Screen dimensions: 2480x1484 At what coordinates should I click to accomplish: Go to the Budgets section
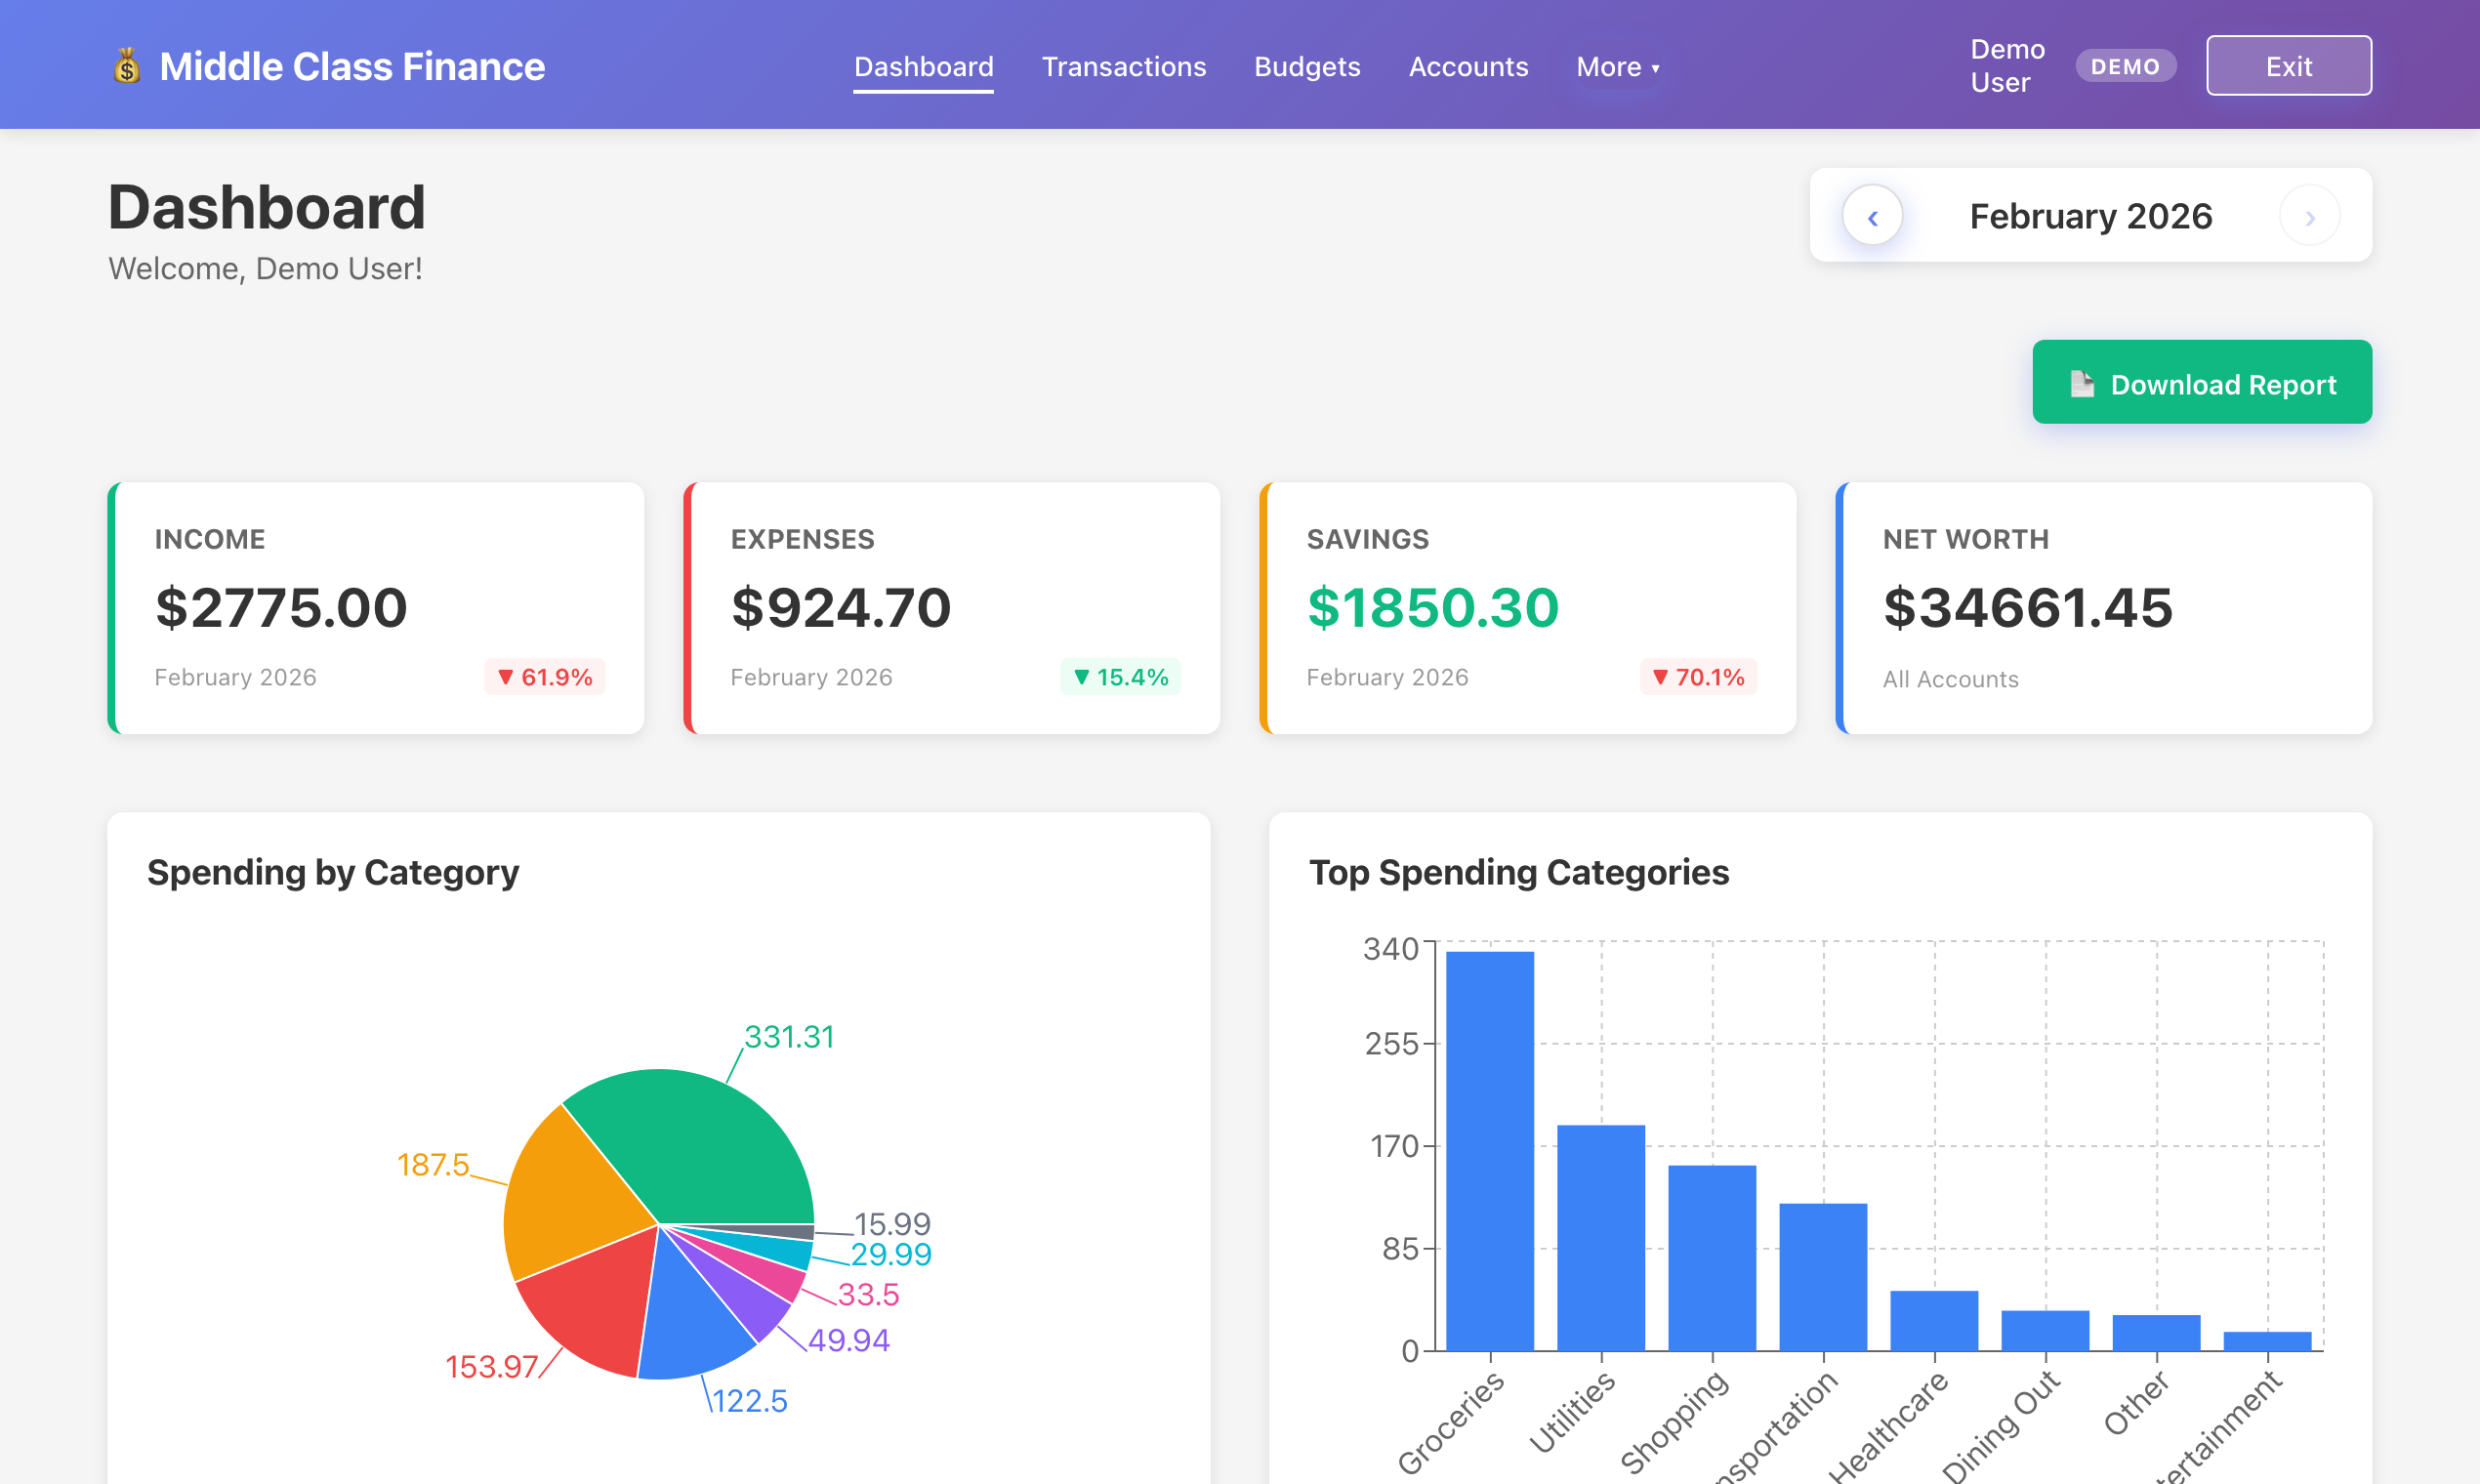1307,66
